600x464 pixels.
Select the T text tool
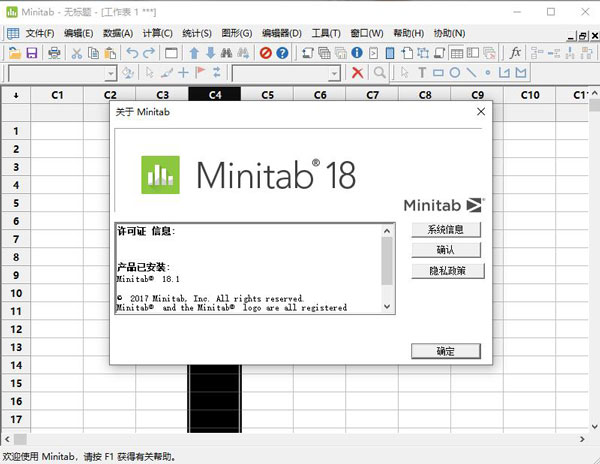point(422,73)
